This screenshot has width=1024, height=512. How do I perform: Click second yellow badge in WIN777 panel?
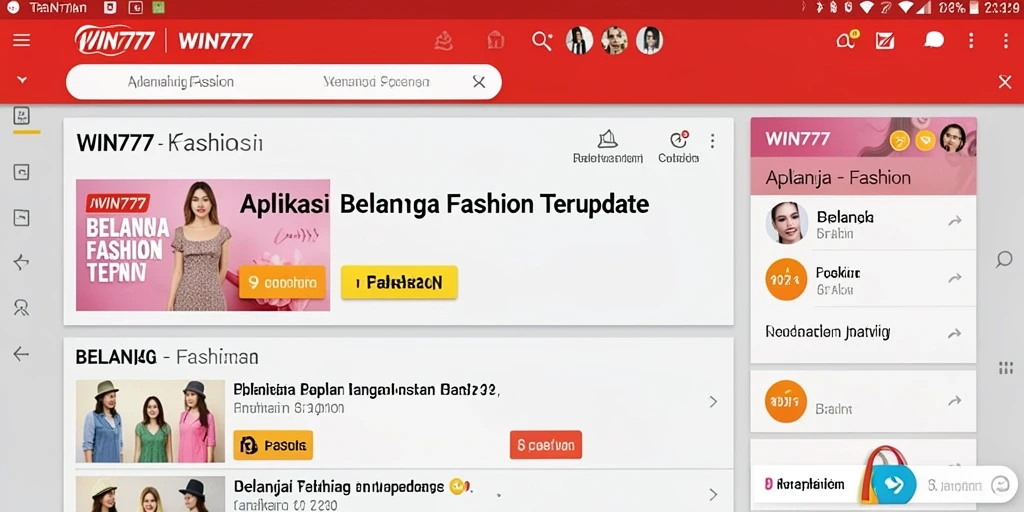pyautogui.click(x=925, y=140)
